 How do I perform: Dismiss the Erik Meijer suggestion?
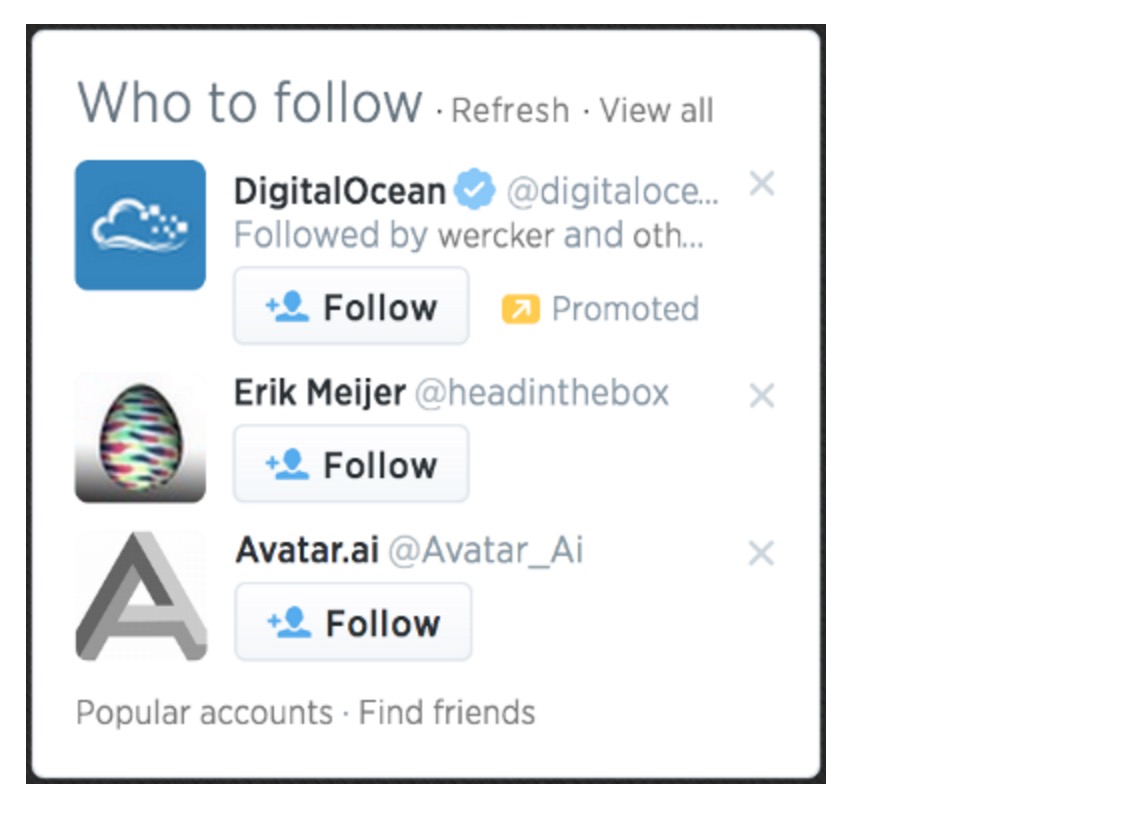762,396
